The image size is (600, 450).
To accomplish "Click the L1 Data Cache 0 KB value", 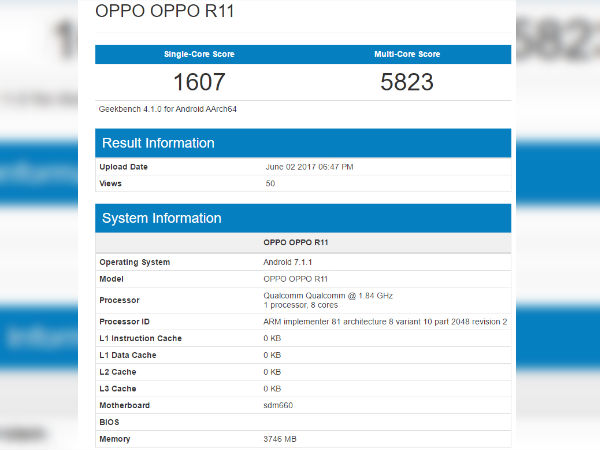I will (272, 355).
